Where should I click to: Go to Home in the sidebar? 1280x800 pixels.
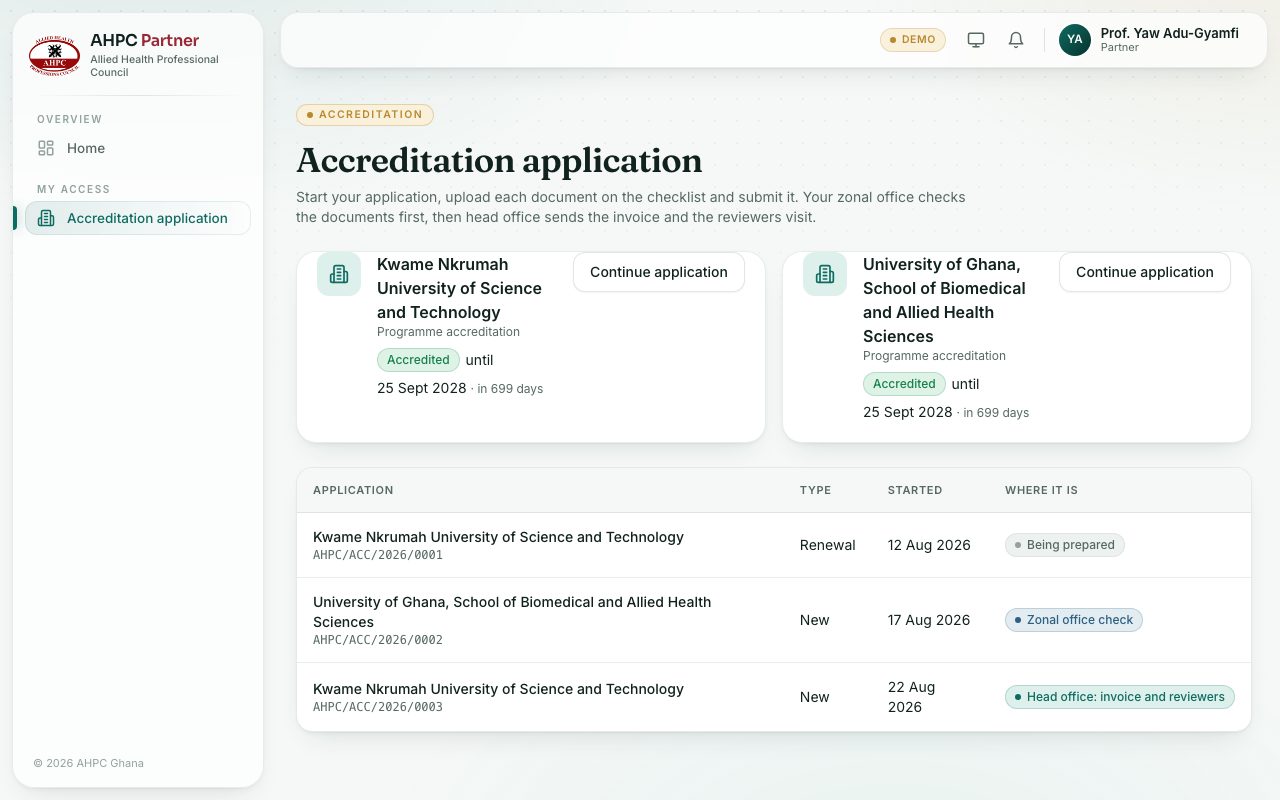point(138,148)
